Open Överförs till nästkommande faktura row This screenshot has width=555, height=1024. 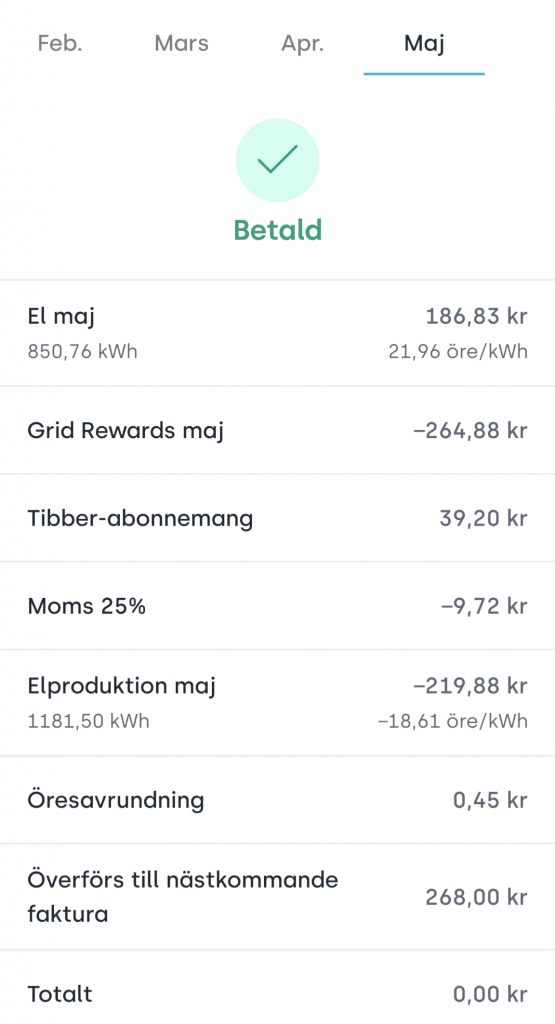pos(278,897)
